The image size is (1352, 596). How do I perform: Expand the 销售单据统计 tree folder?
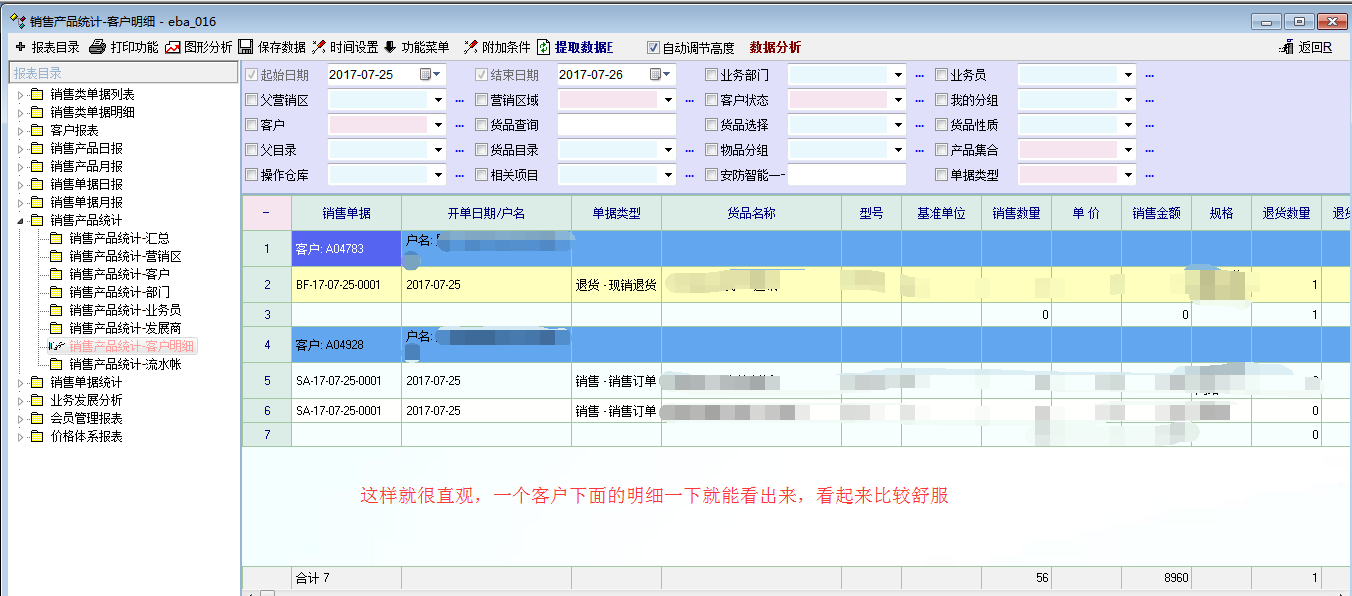click(x=22, y=382)
